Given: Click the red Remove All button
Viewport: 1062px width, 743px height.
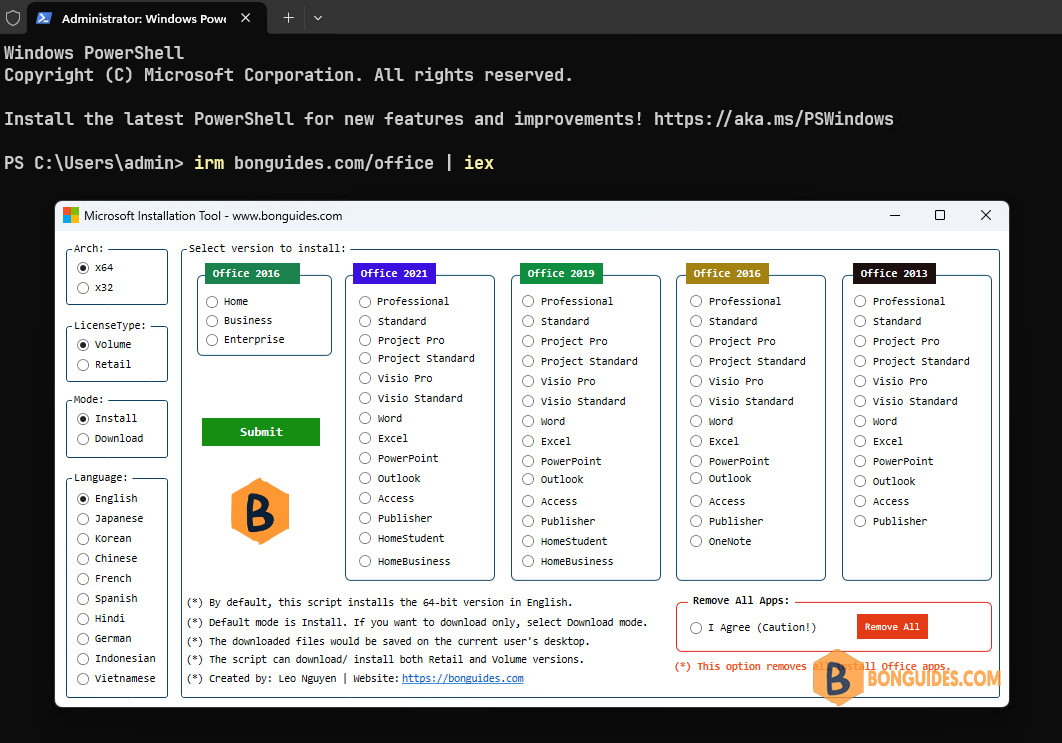Looking at the screenshot, I should 892,627.
